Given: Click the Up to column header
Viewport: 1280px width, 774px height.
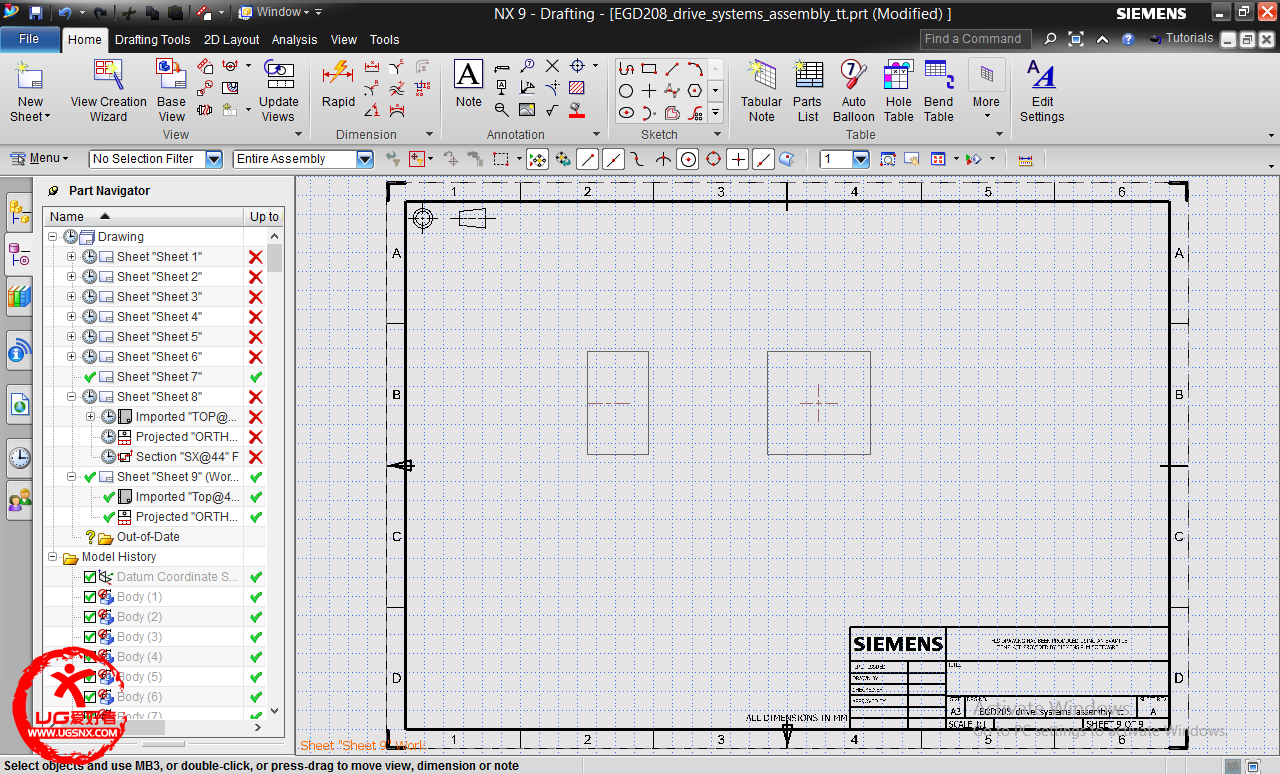Looking at the screenshot, I should 264,216.
